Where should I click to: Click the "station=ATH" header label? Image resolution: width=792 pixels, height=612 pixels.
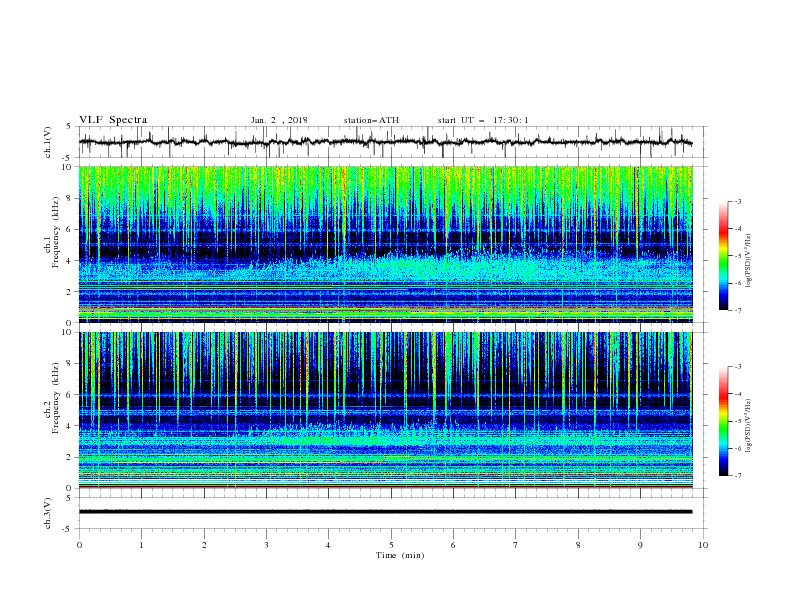pos(371,120)
